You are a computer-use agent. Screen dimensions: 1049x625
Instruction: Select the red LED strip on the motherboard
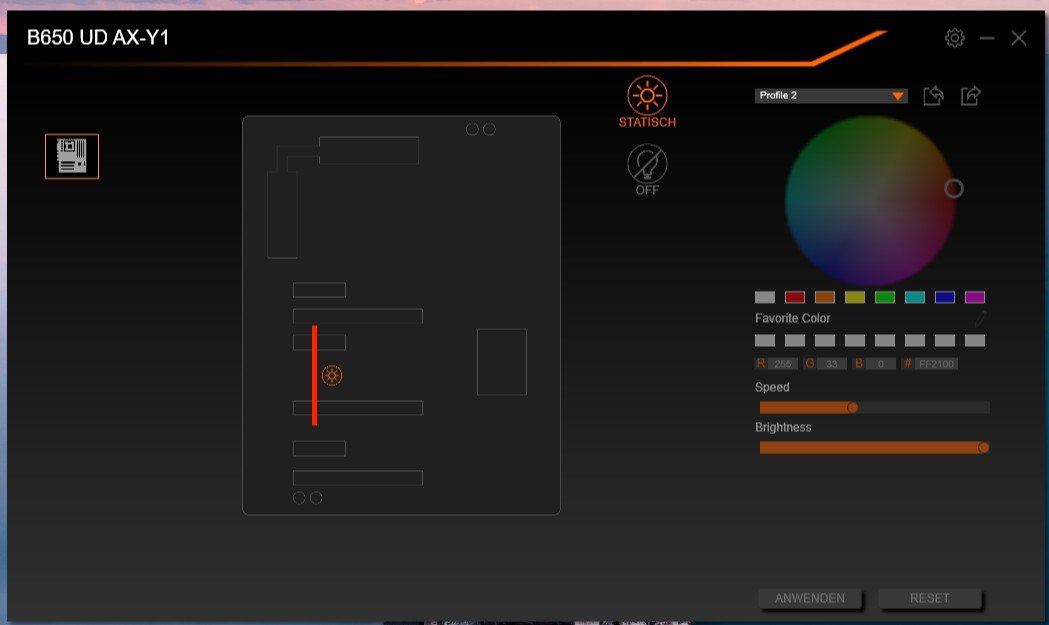[x=314, y=375]
